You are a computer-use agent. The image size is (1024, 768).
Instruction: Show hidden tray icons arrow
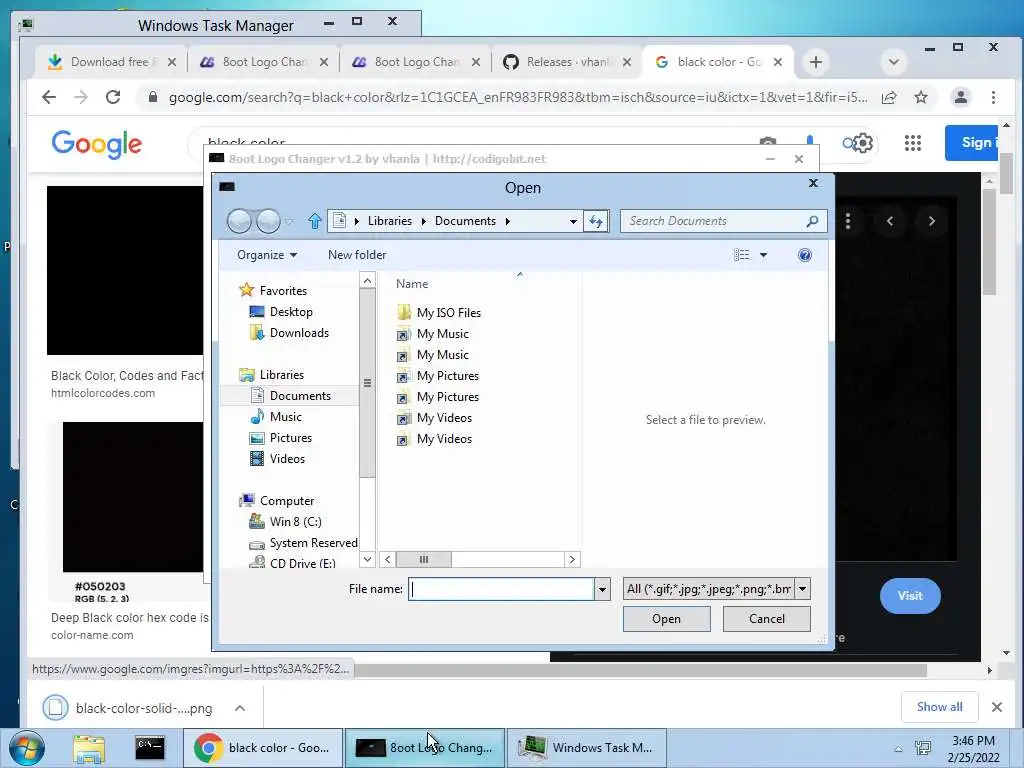(898, 749)
